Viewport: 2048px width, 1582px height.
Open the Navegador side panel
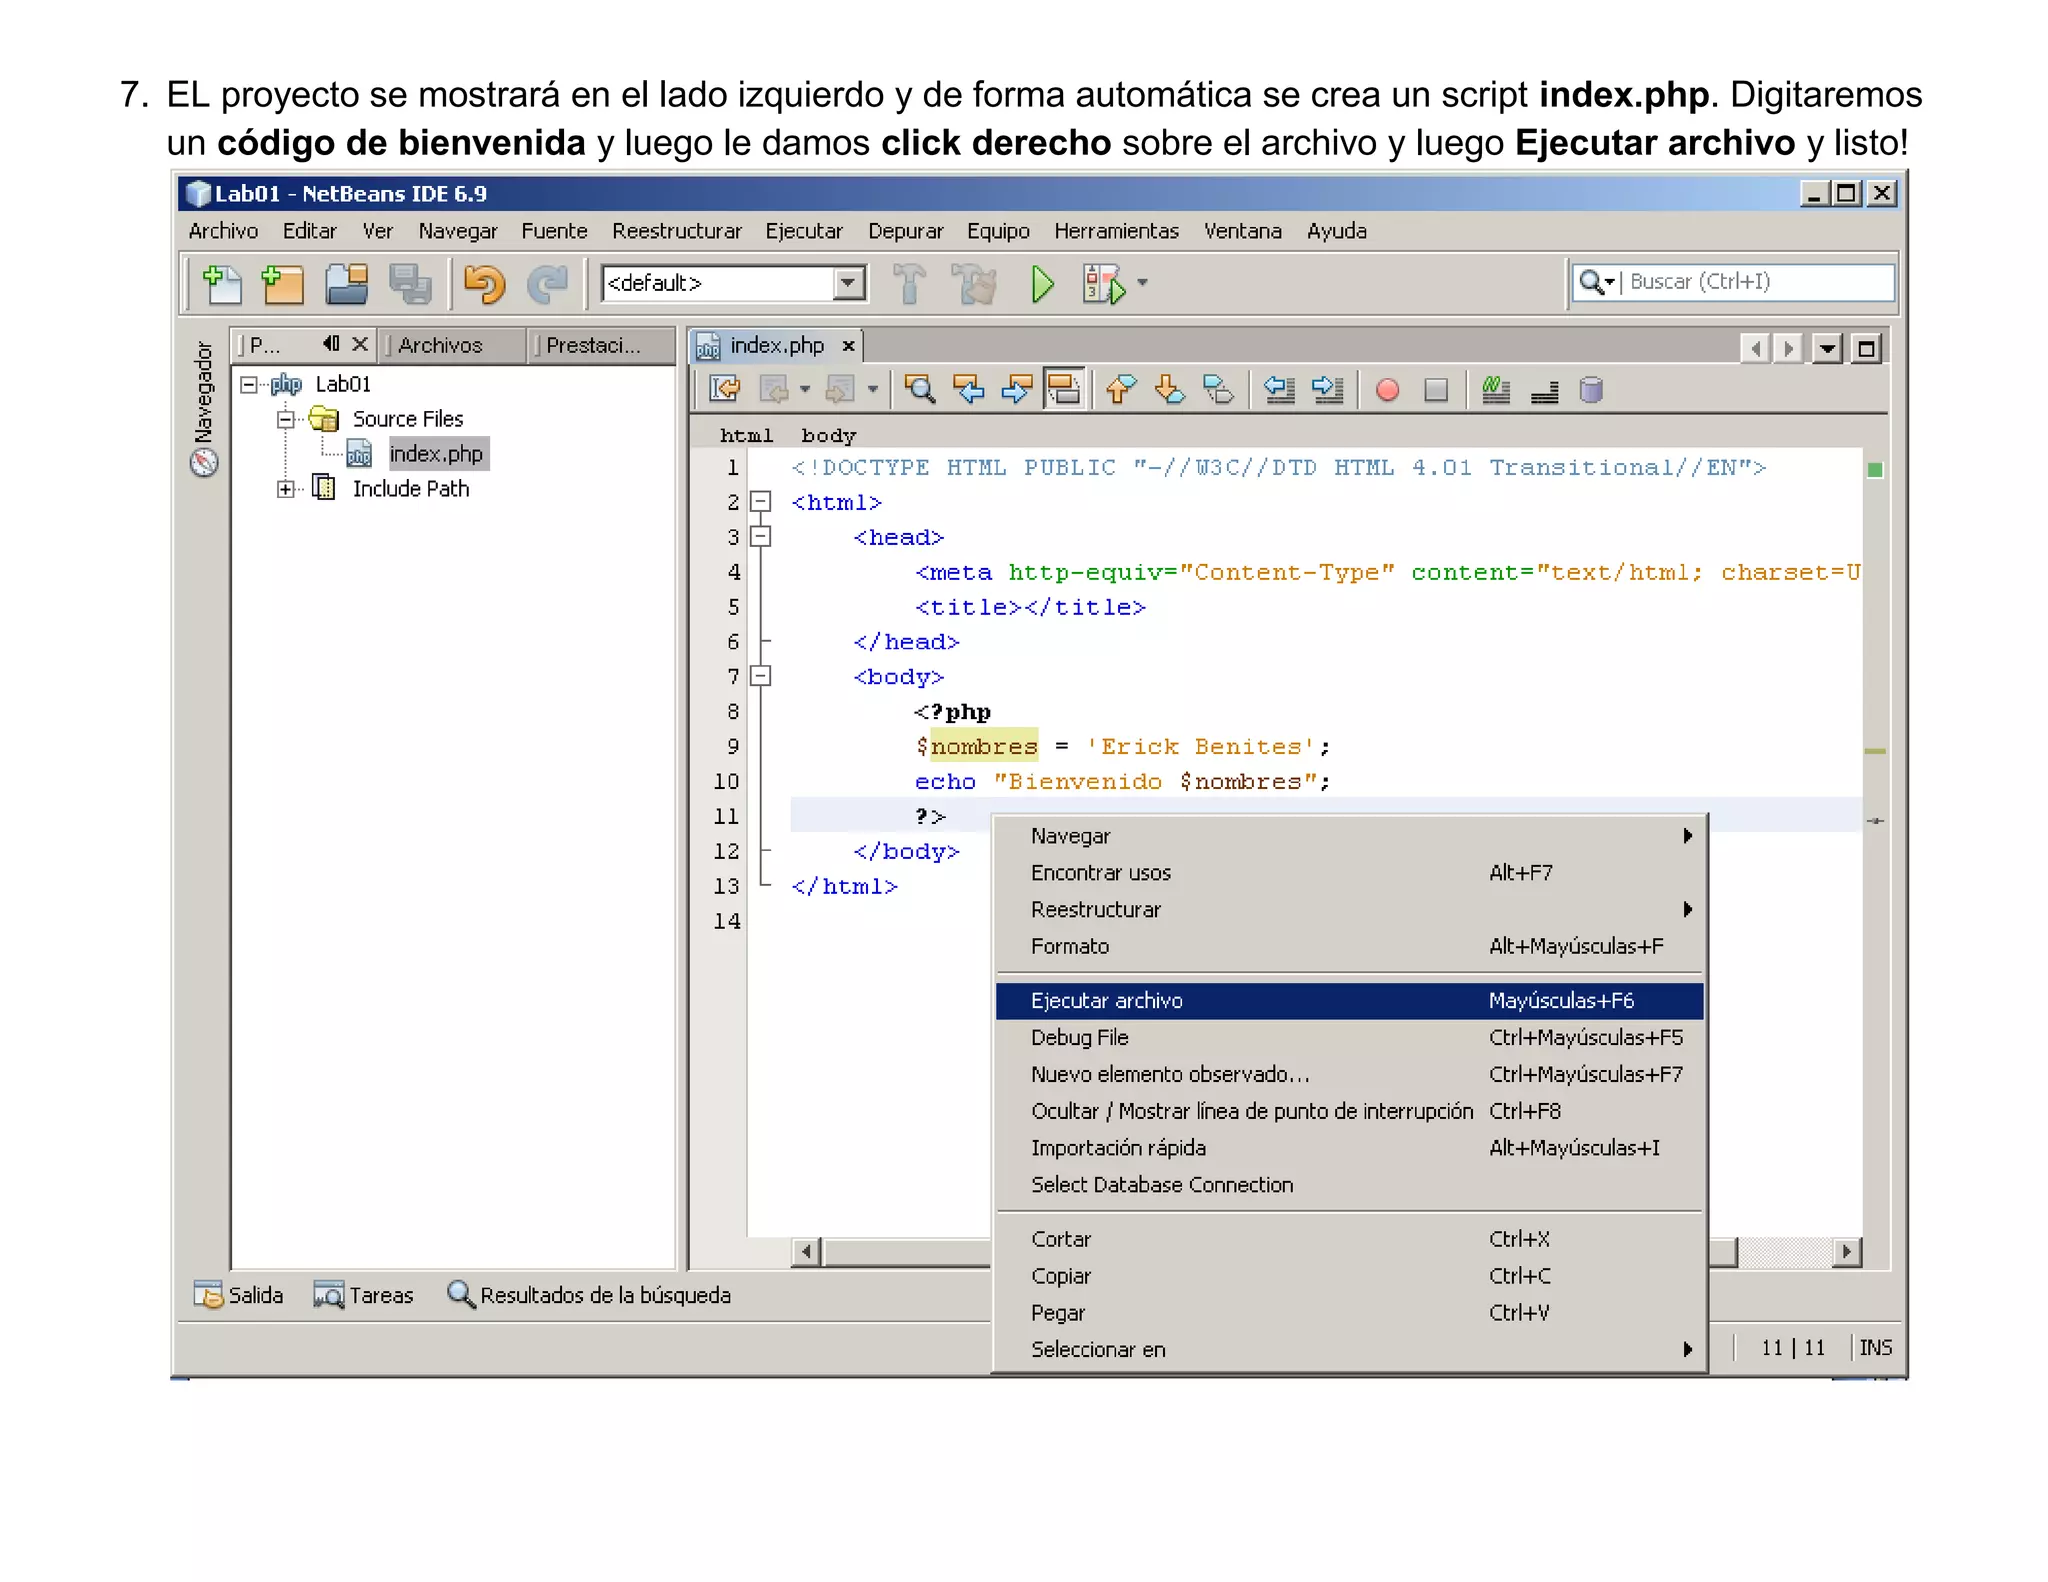204,408
